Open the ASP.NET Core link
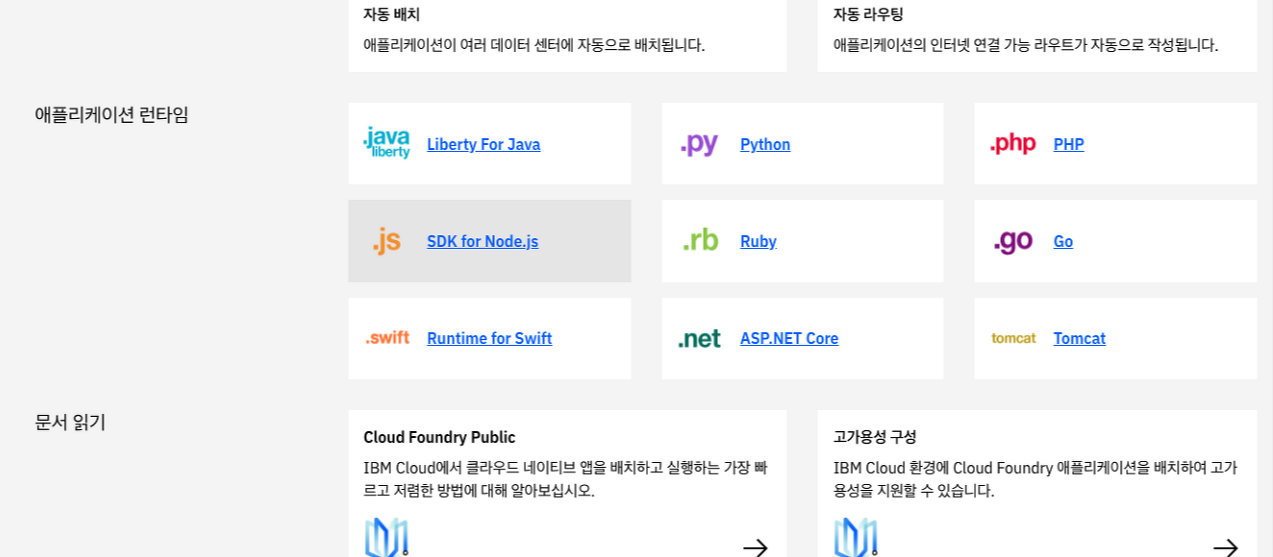The width and height of the screenshot is (1273, 557). (789, 338)
